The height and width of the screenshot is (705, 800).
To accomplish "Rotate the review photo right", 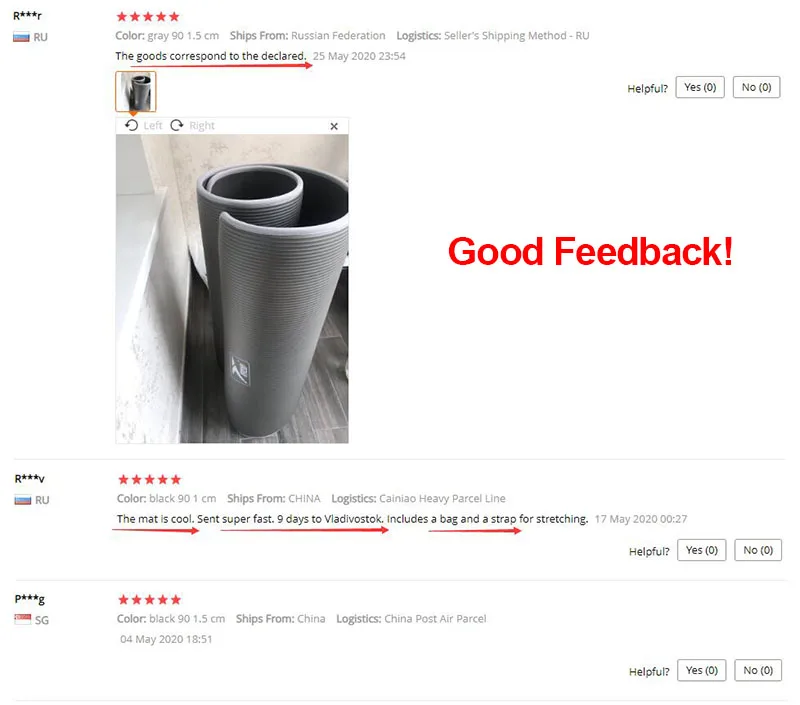I will [x=192, y=125].
